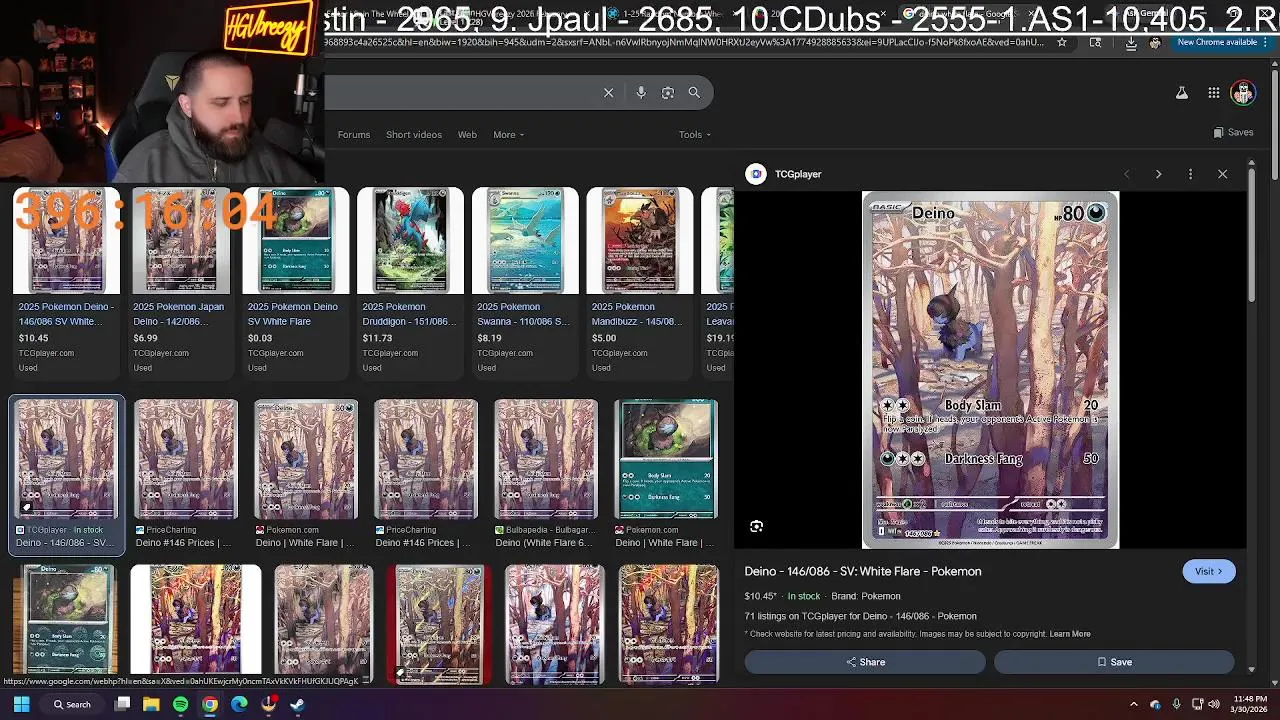Open Microsoft Edge from the taskbar
1280x720 pixels.
pyautogui.click(x=239, y=704)
